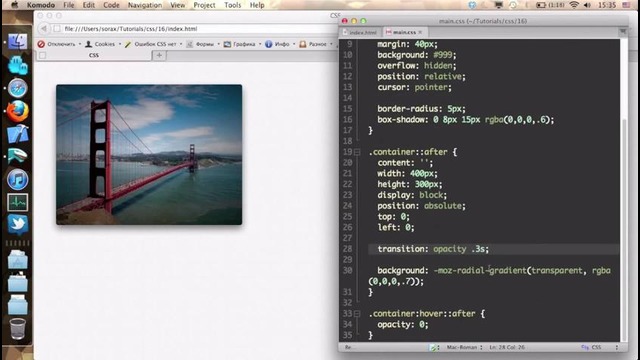
Task: Expand the Инфо dropdown arrow
Action: 294,44
